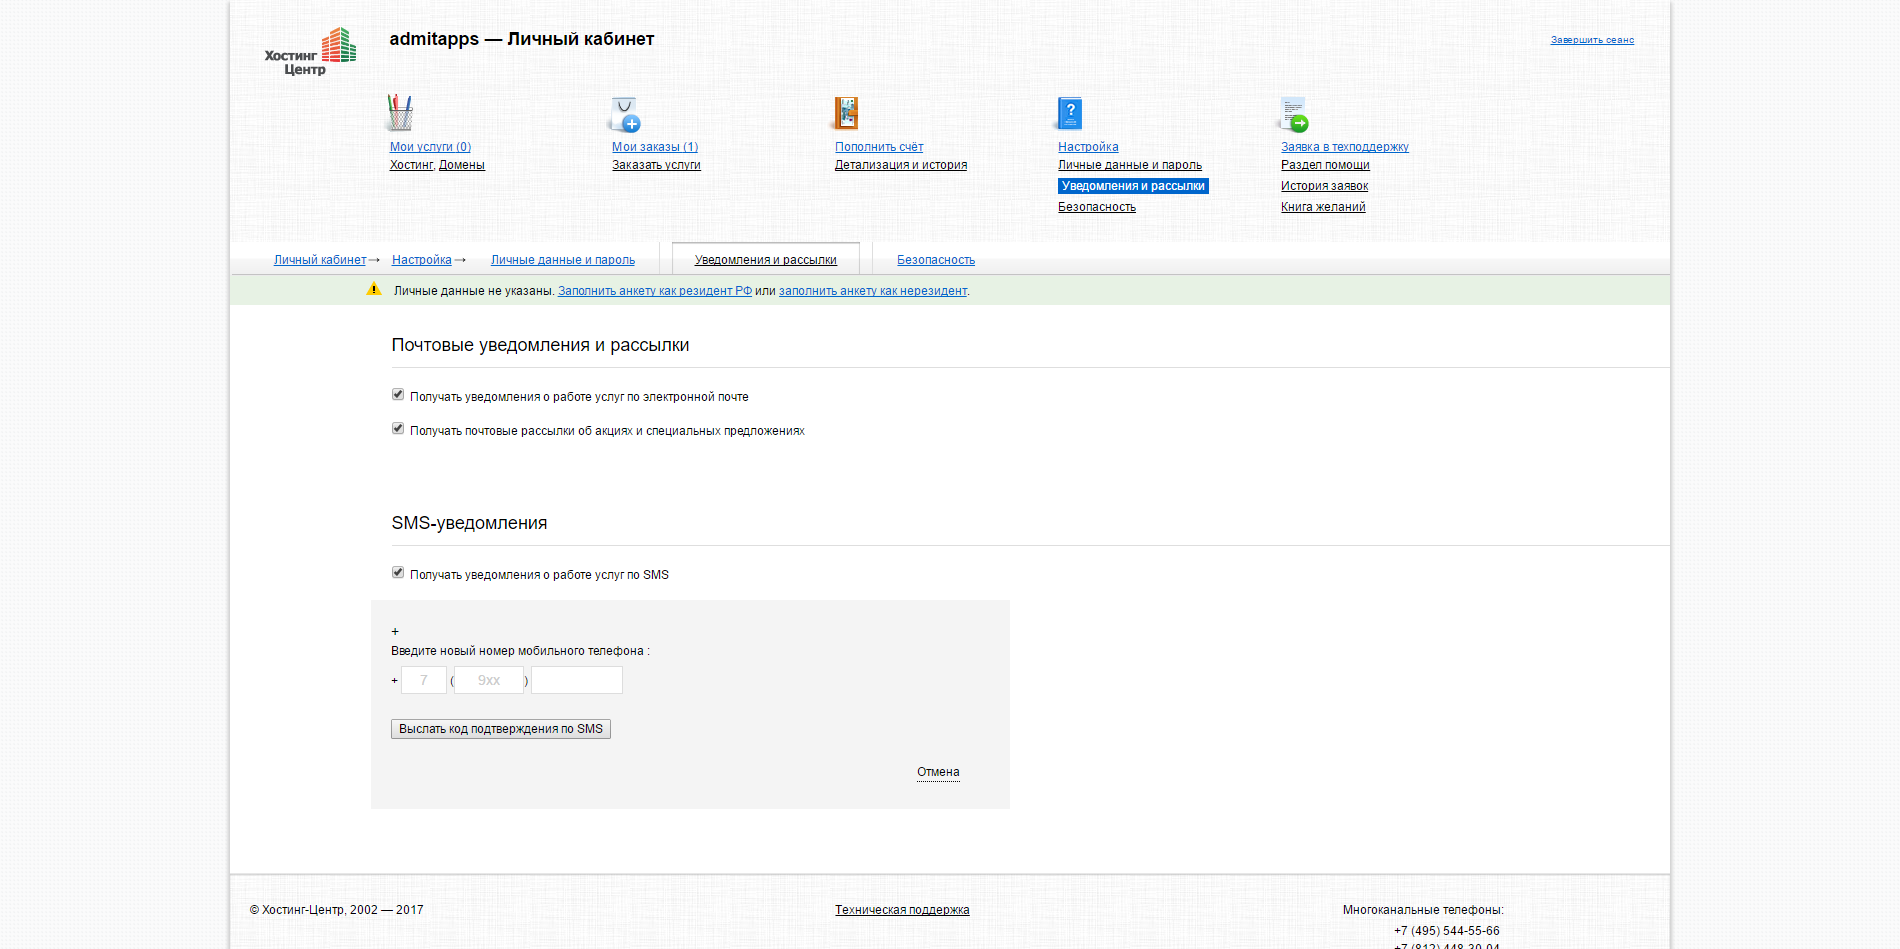Select highlighted Уведомления и рассылки menu item
Viewport: 1900px width, 949px height.
point(1133,186)
